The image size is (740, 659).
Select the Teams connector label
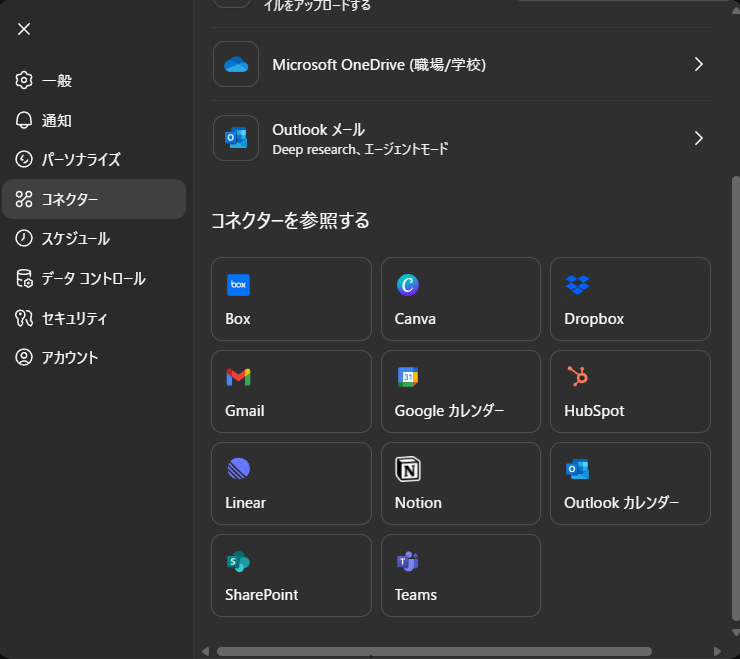(416, 595)
